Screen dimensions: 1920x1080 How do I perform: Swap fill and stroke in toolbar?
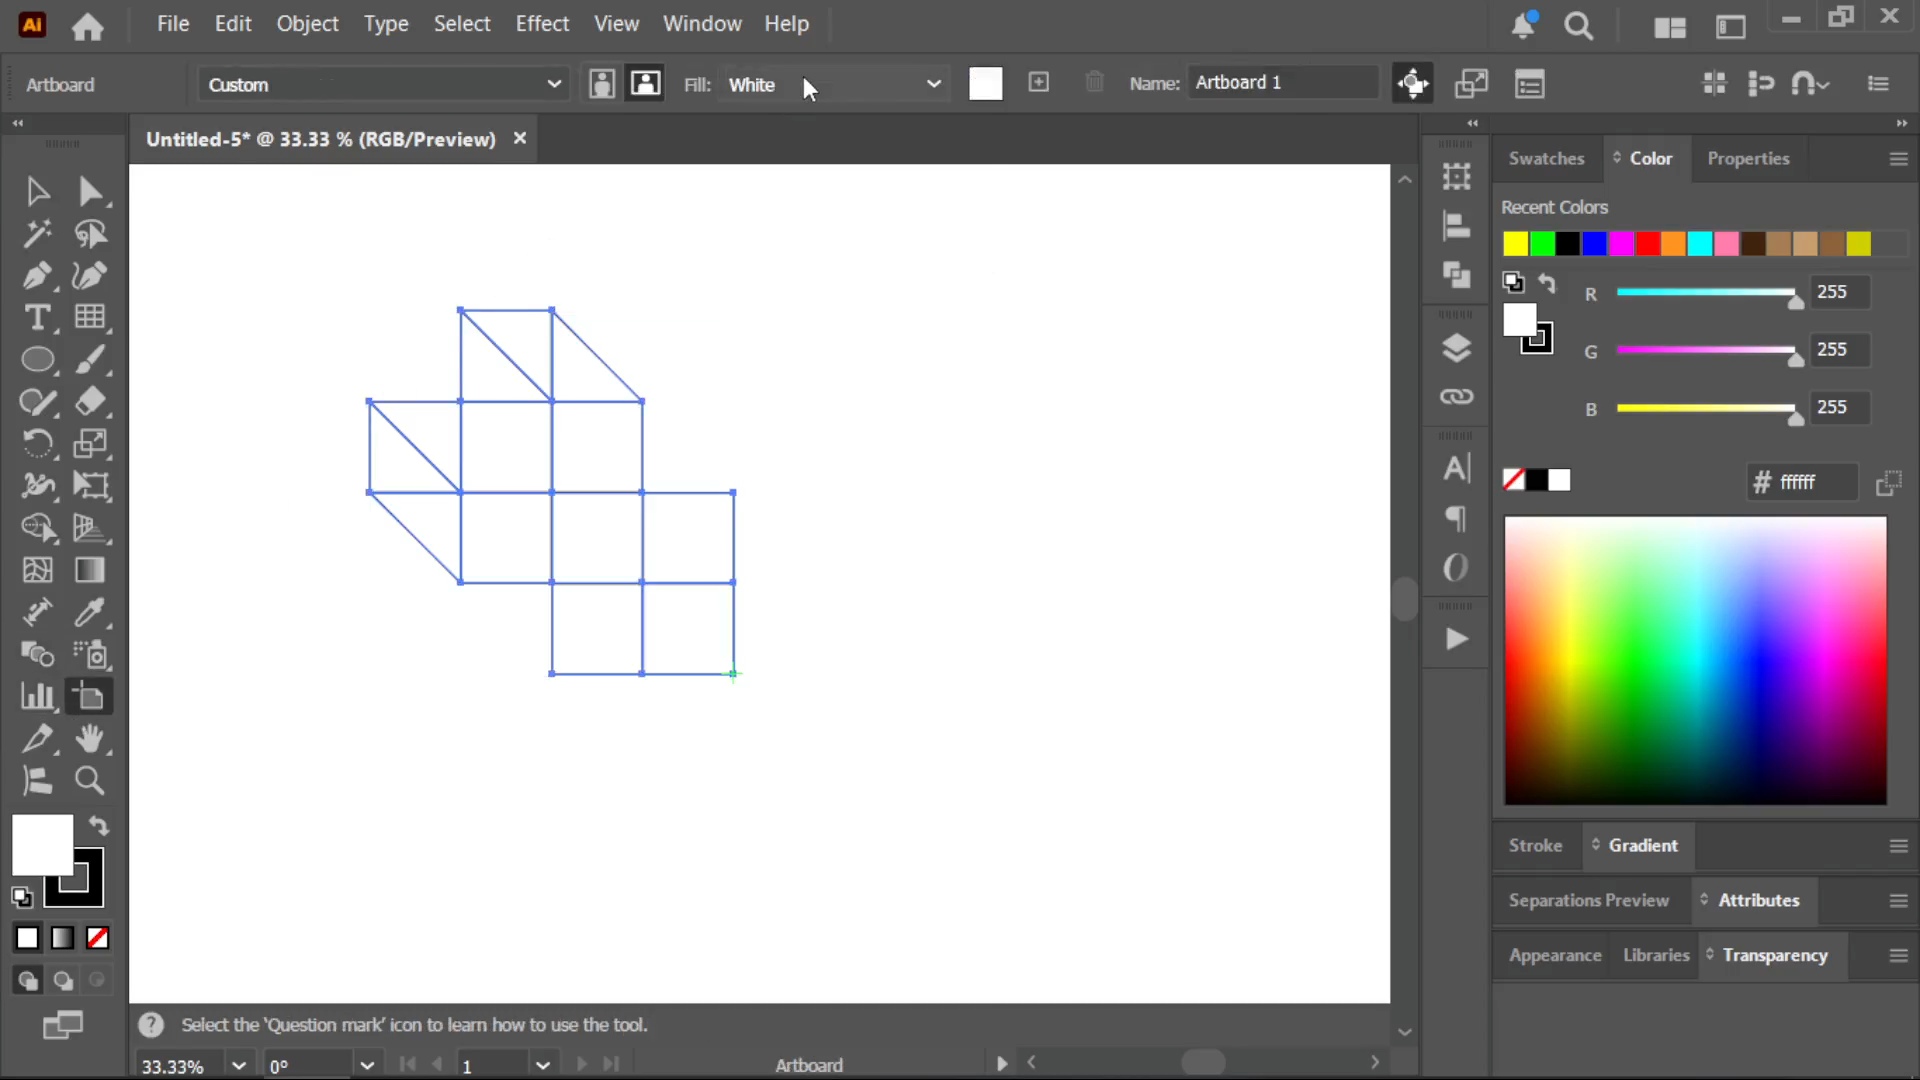pyautogui.click(x=98, y=826)
